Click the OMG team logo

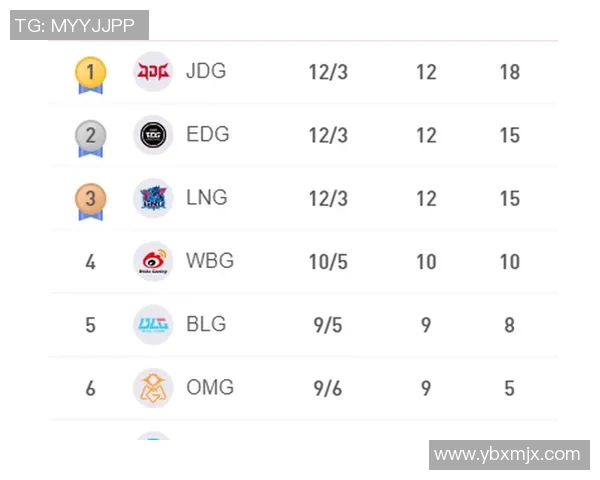(153, 387)
